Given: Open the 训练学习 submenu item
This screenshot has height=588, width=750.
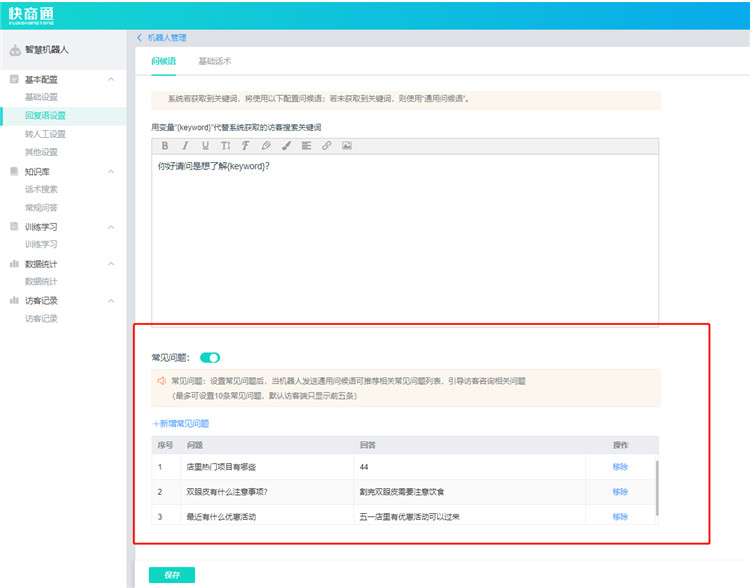Looking at the screenshot, I should 41,244.
